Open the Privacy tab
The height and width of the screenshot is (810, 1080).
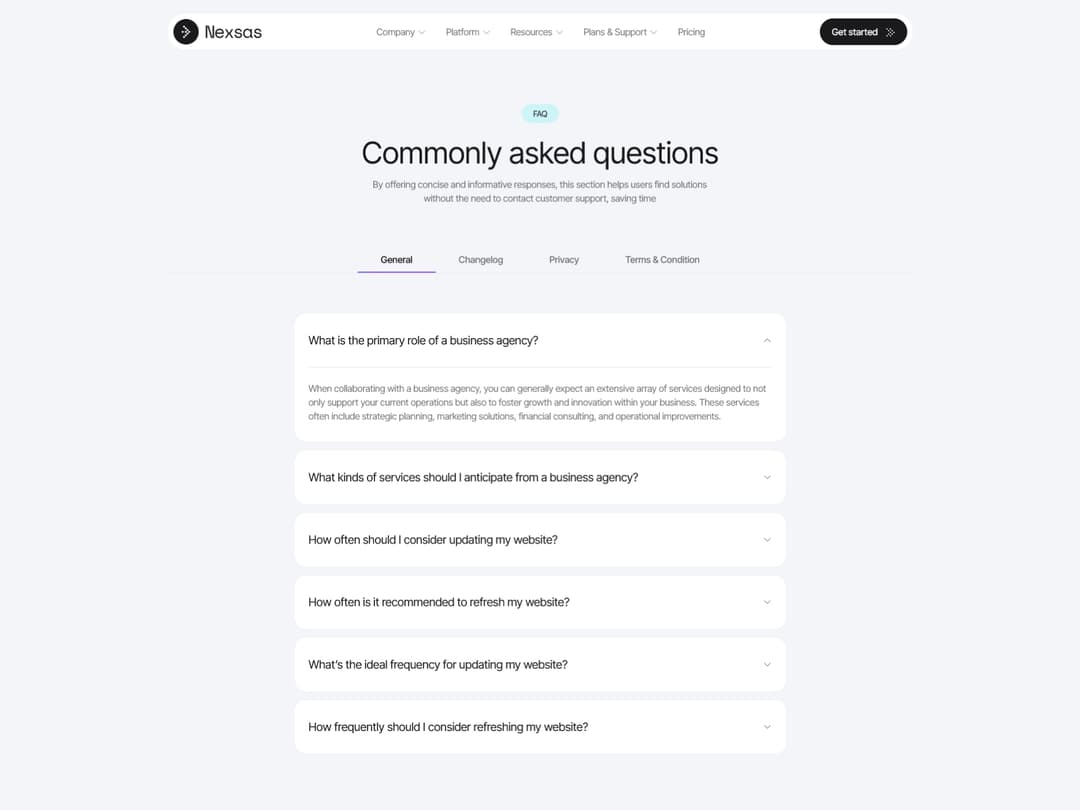[x=564, y=259]
